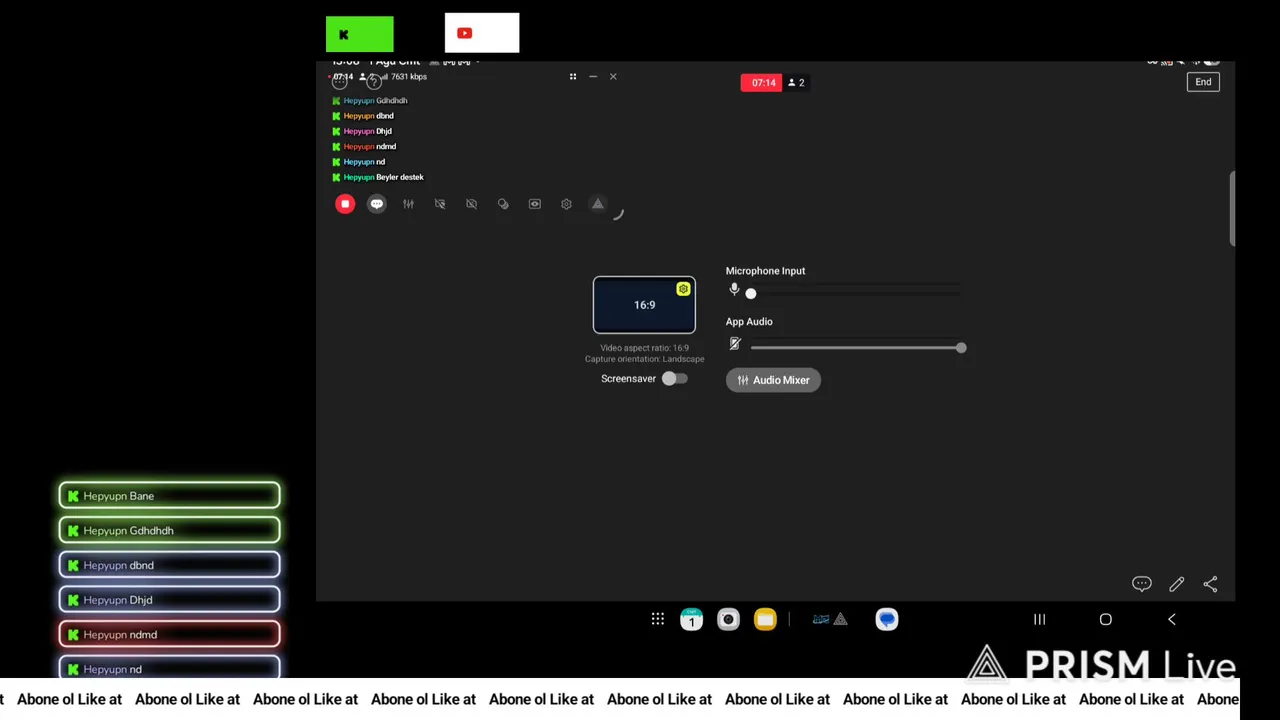Click overlay chat message 'Hepyupn Dhjd'

point(362,131)
